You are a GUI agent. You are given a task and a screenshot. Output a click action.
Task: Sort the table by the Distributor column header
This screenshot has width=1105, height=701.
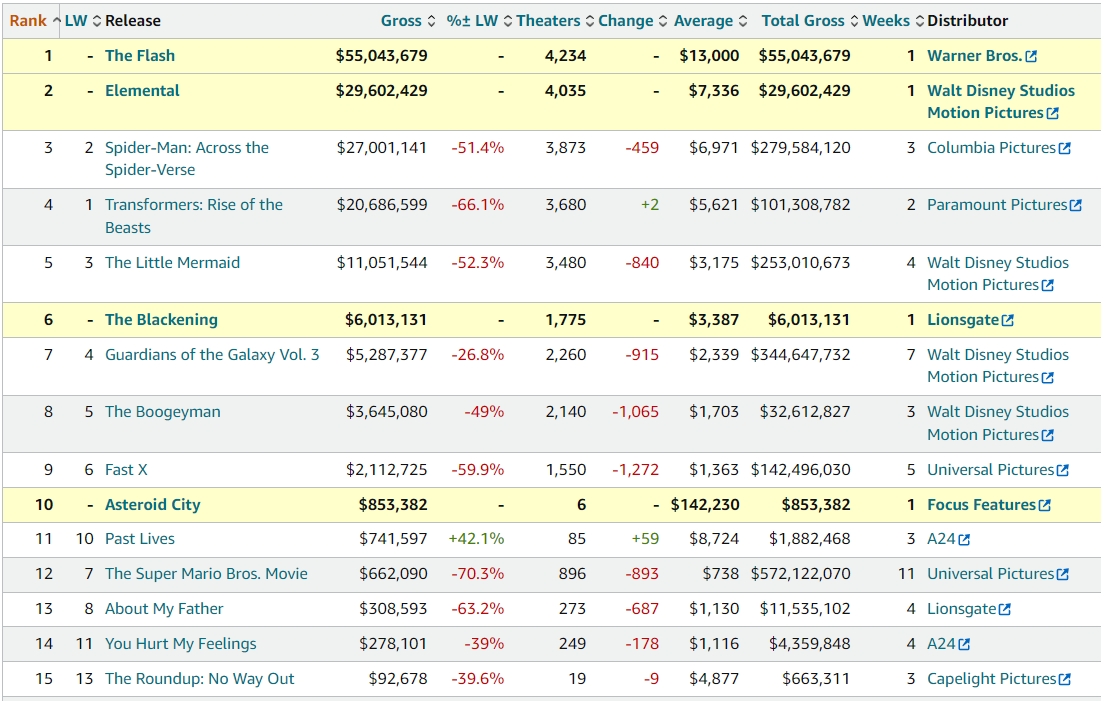pos(967,21)
